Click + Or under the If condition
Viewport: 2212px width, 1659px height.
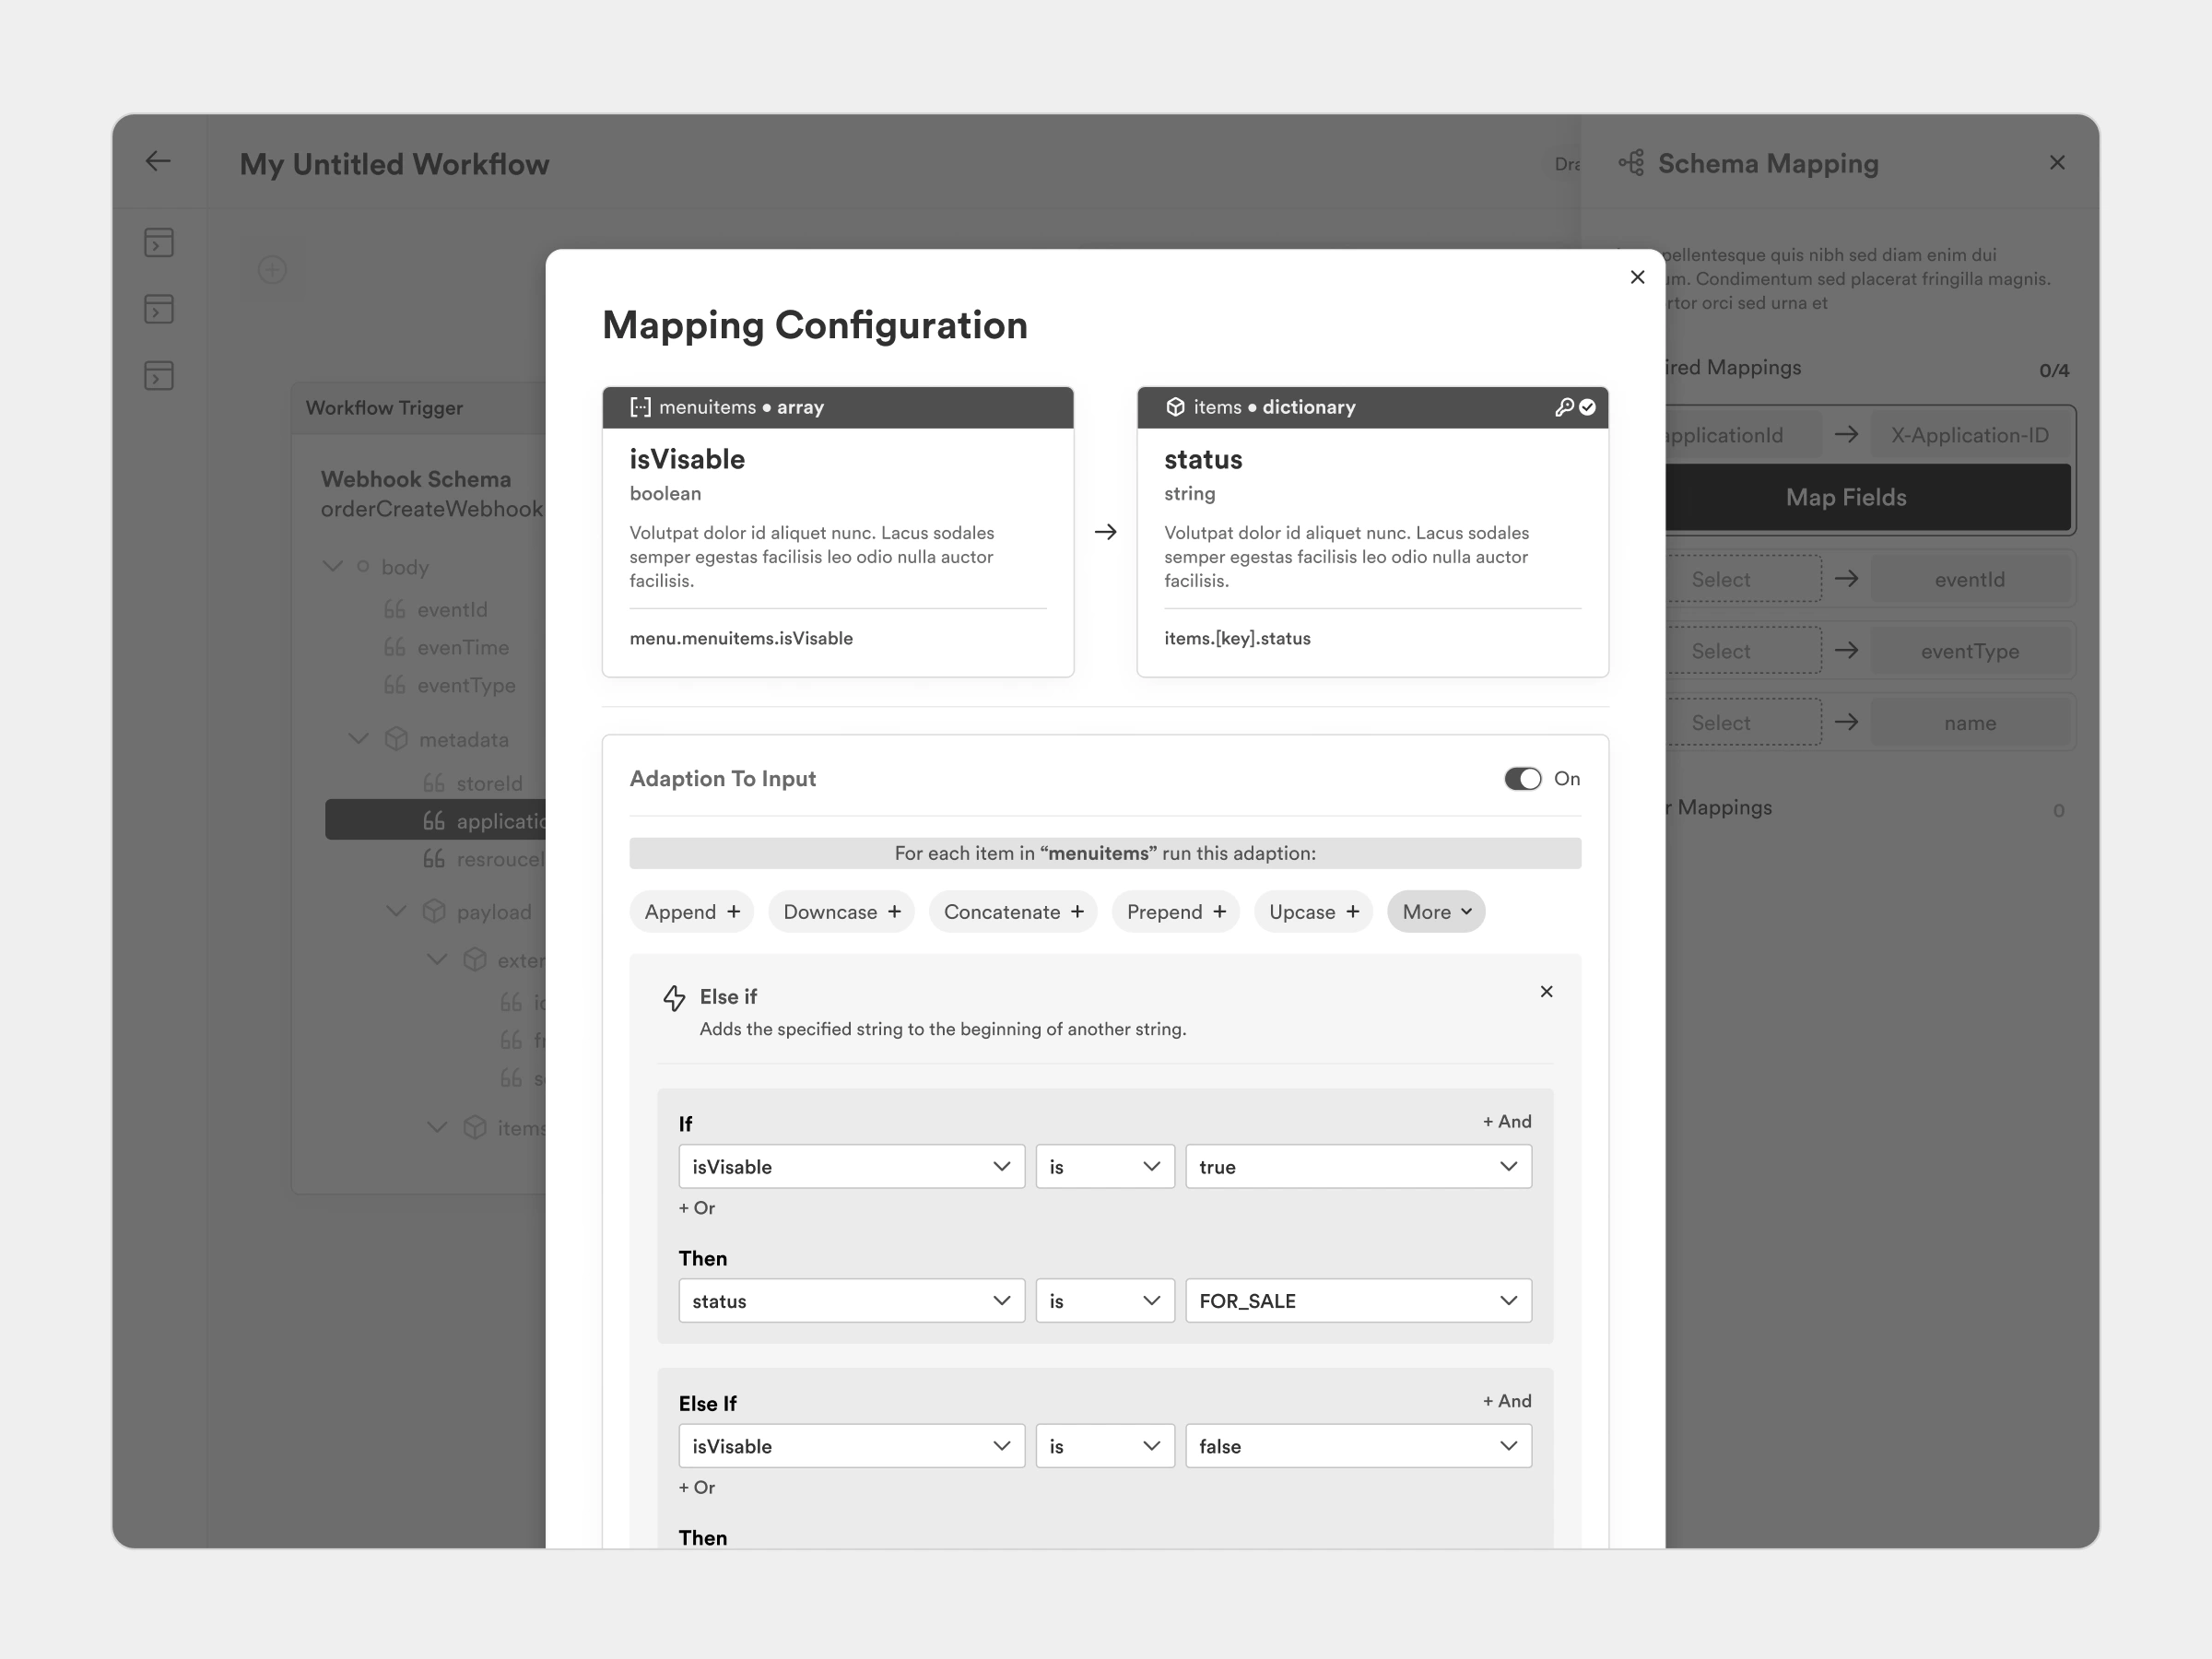click(697, 1208)
